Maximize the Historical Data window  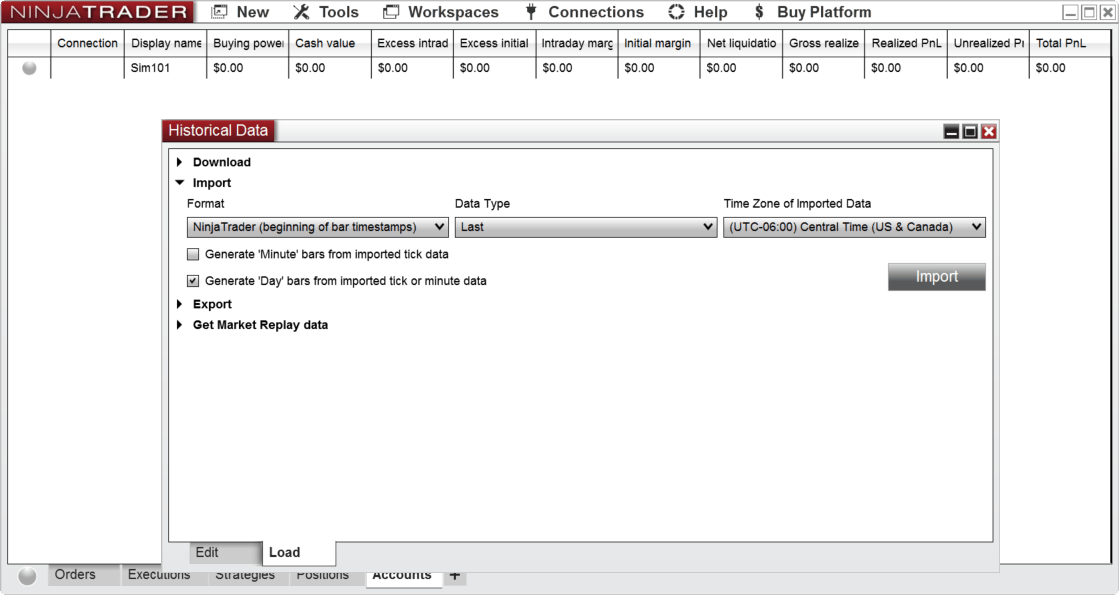coord(970,131)
